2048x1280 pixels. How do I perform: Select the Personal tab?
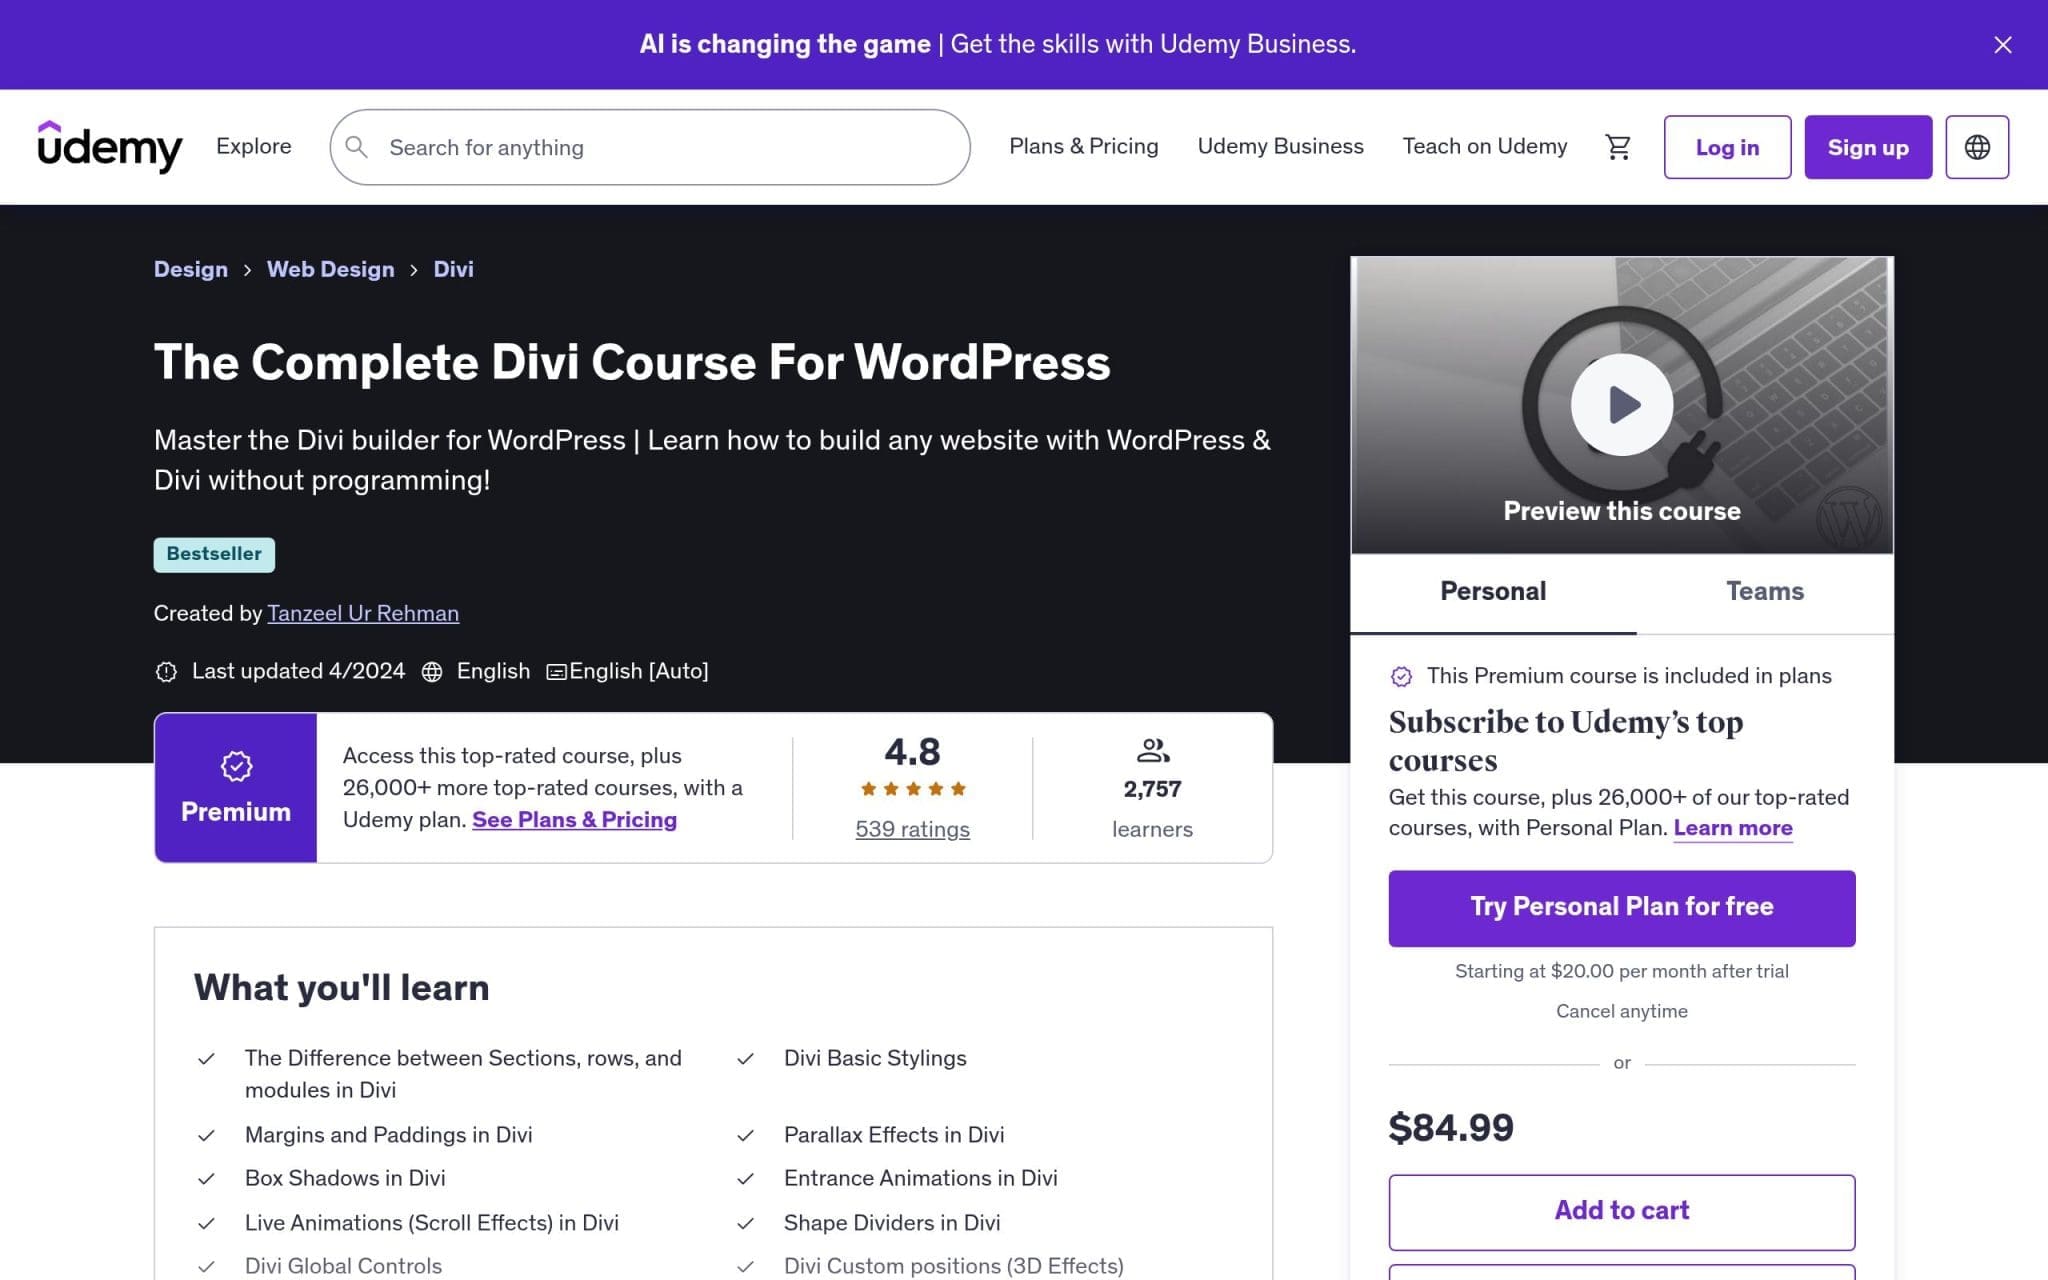(x=1492, y=591)
